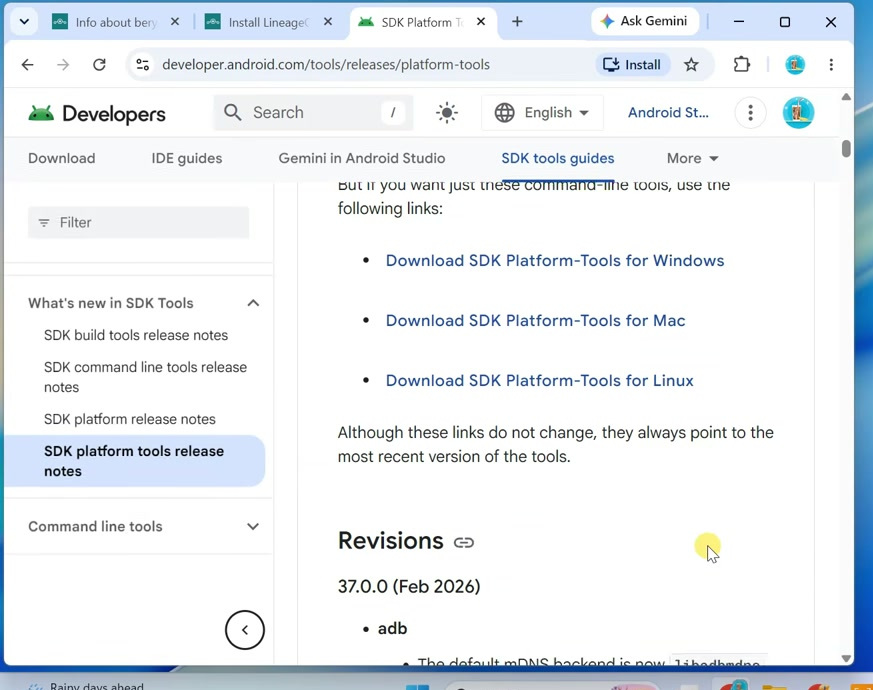This screenshot has height=690, width=873.
Task: Click the scrollbar up arrow
Action: (846, 97)
